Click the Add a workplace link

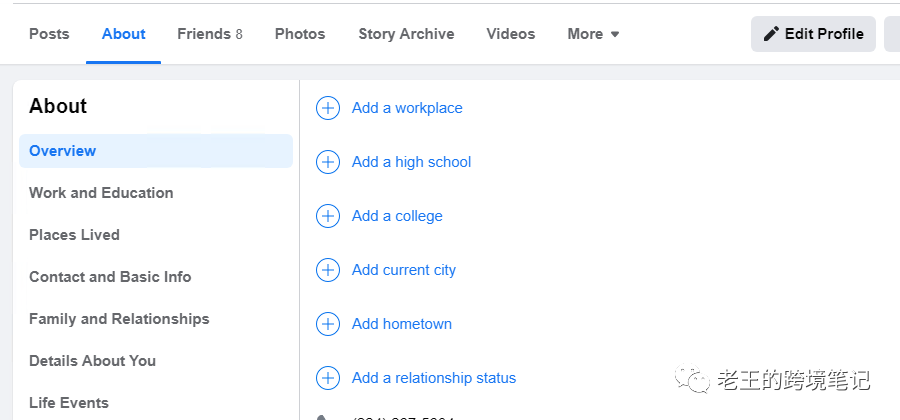407,108
